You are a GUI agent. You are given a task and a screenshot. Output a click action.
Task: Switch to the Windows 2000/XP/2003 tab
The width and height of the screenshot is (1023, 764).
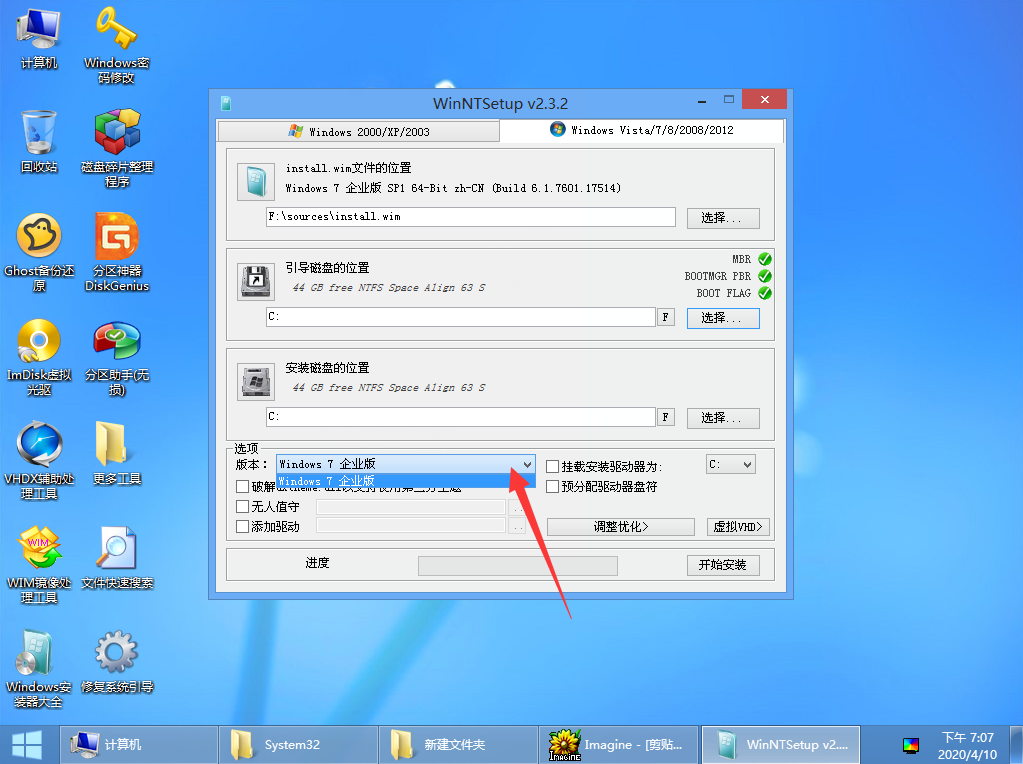pyautogui.click(x=358, y=132)
